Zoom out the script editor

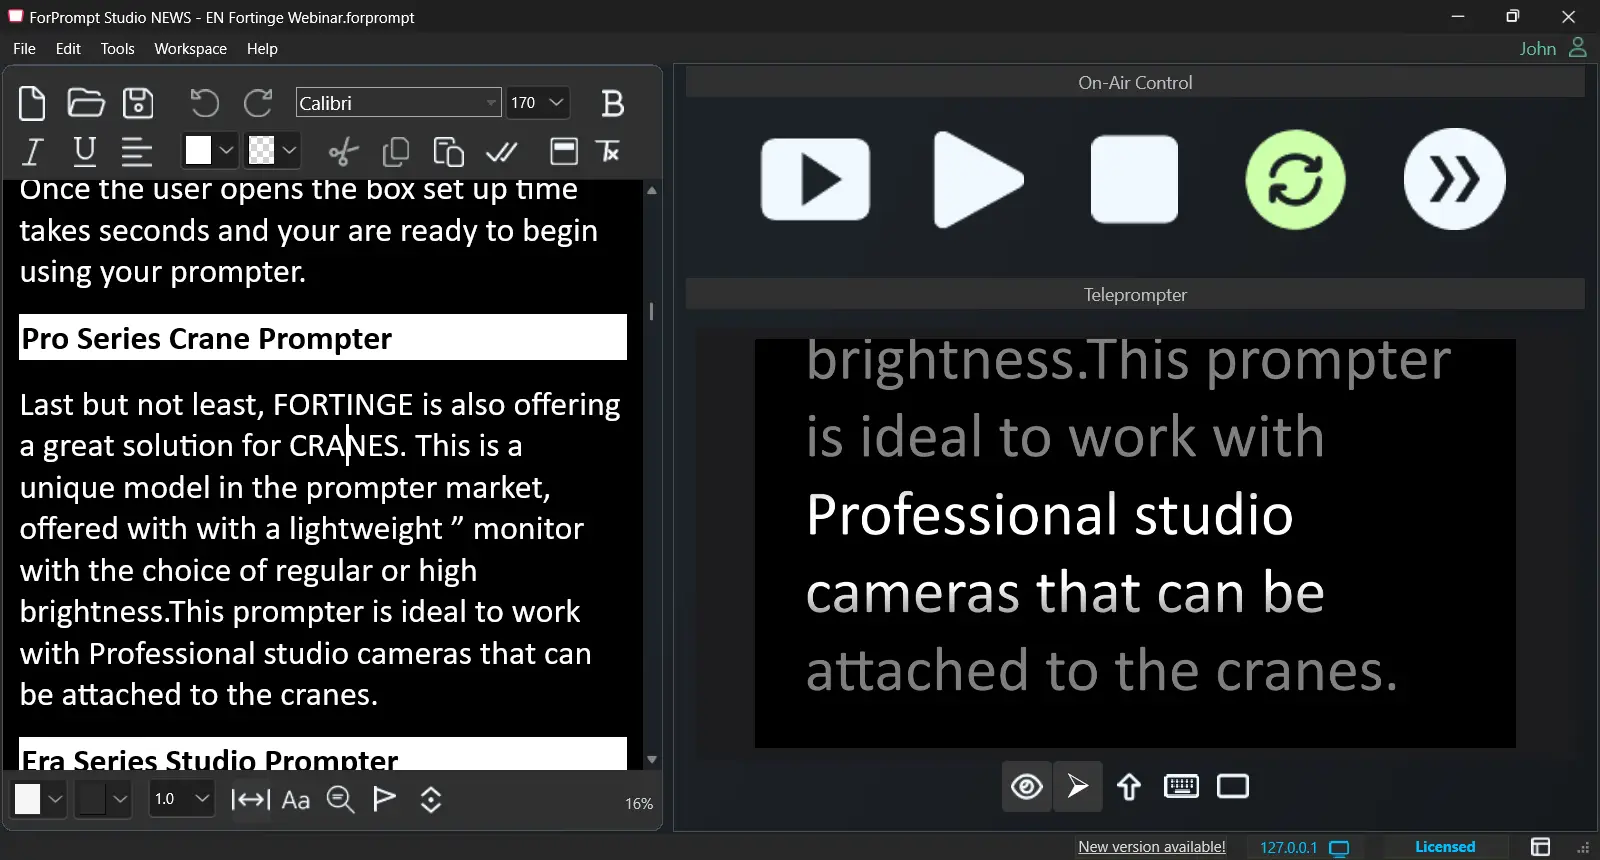tap(341, 800)
